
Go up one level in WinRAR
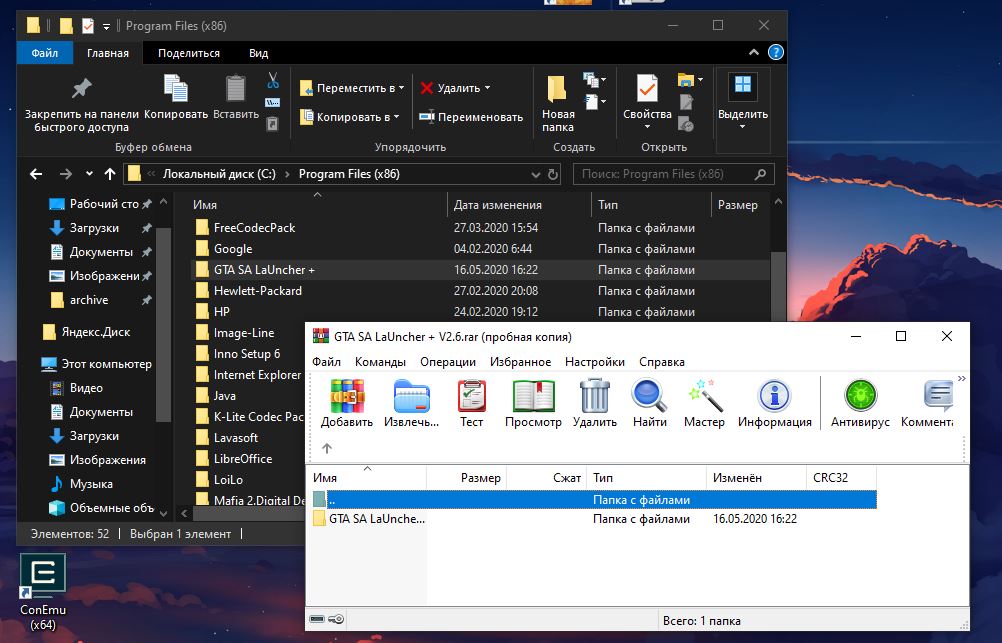pos(327,448)
